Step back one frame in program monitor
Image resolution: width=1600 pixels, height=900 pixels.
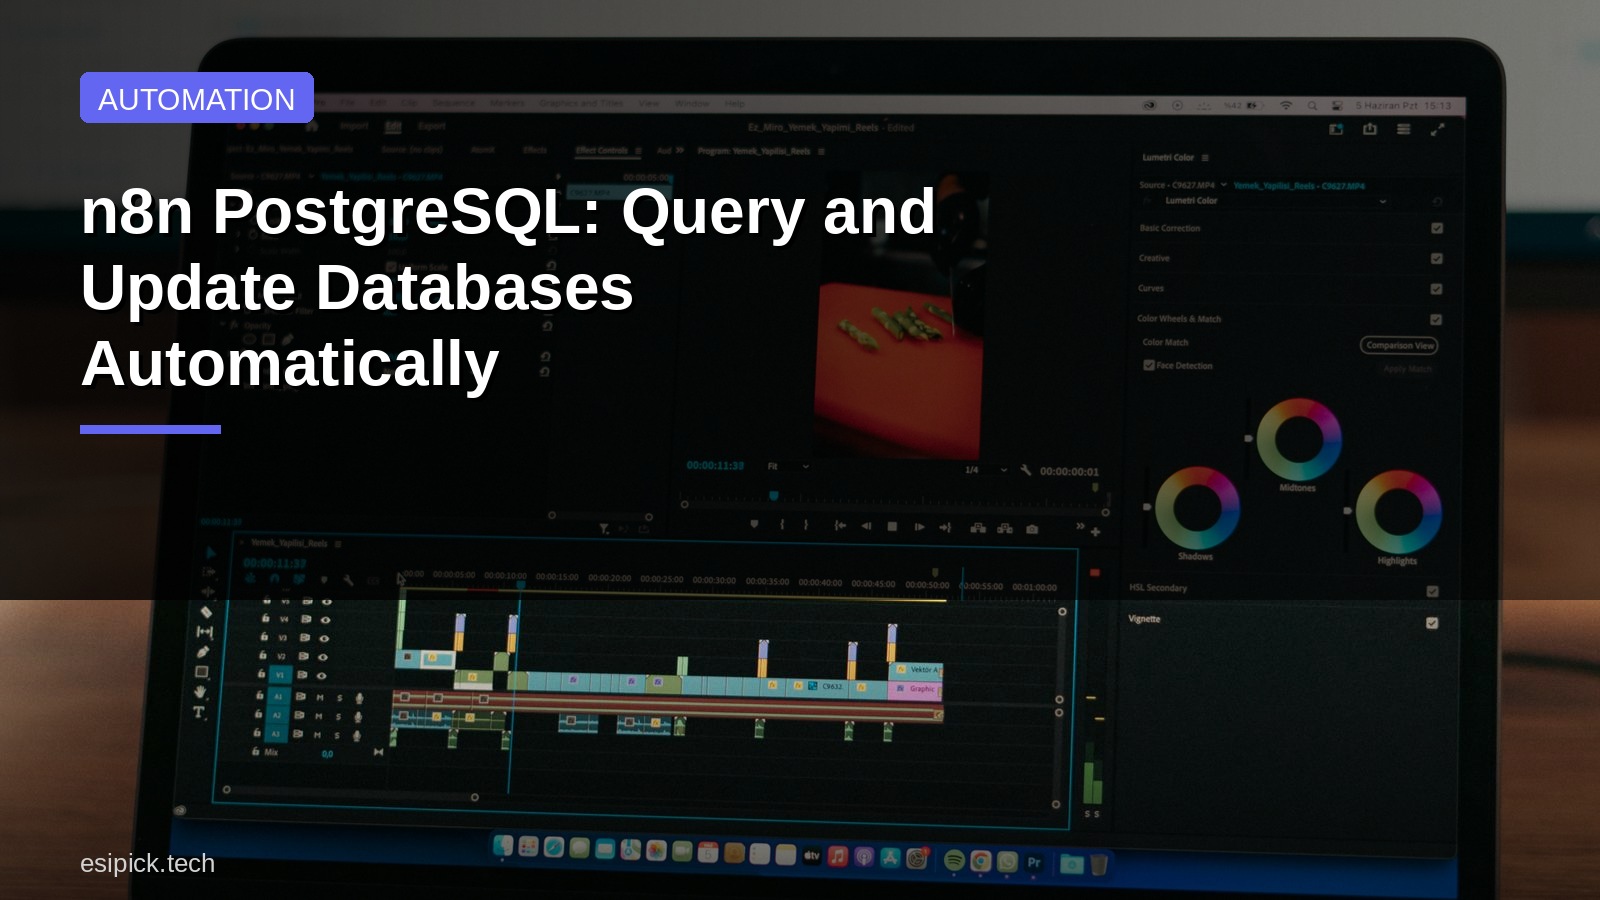coord(866,526)
